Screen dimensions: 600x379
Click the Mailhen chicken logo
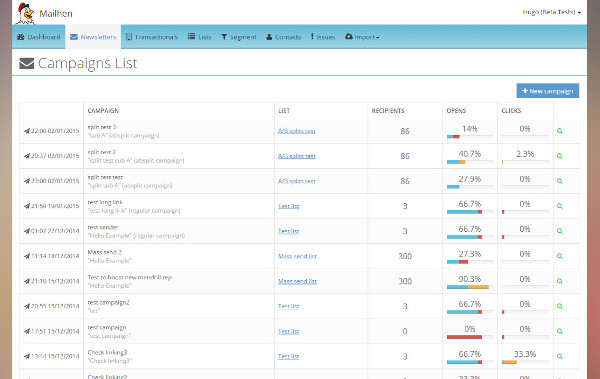coord(26,13)
